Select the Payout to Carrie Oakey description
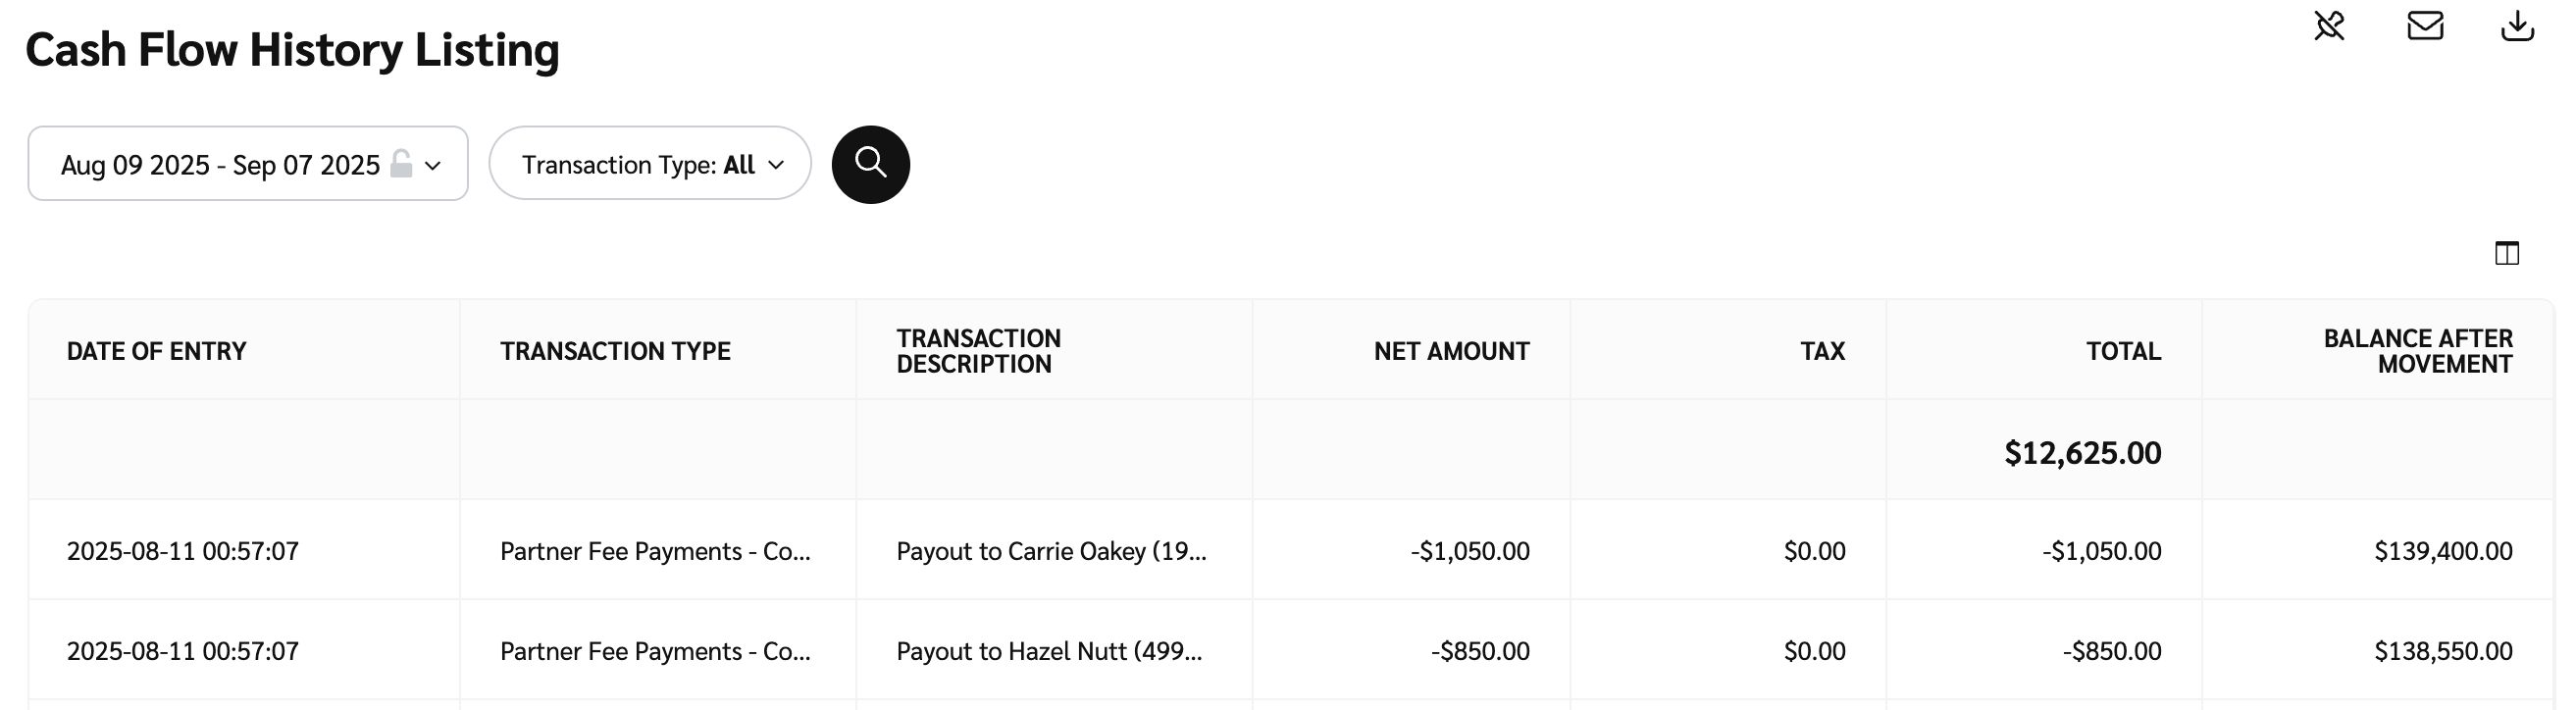 1051,551
